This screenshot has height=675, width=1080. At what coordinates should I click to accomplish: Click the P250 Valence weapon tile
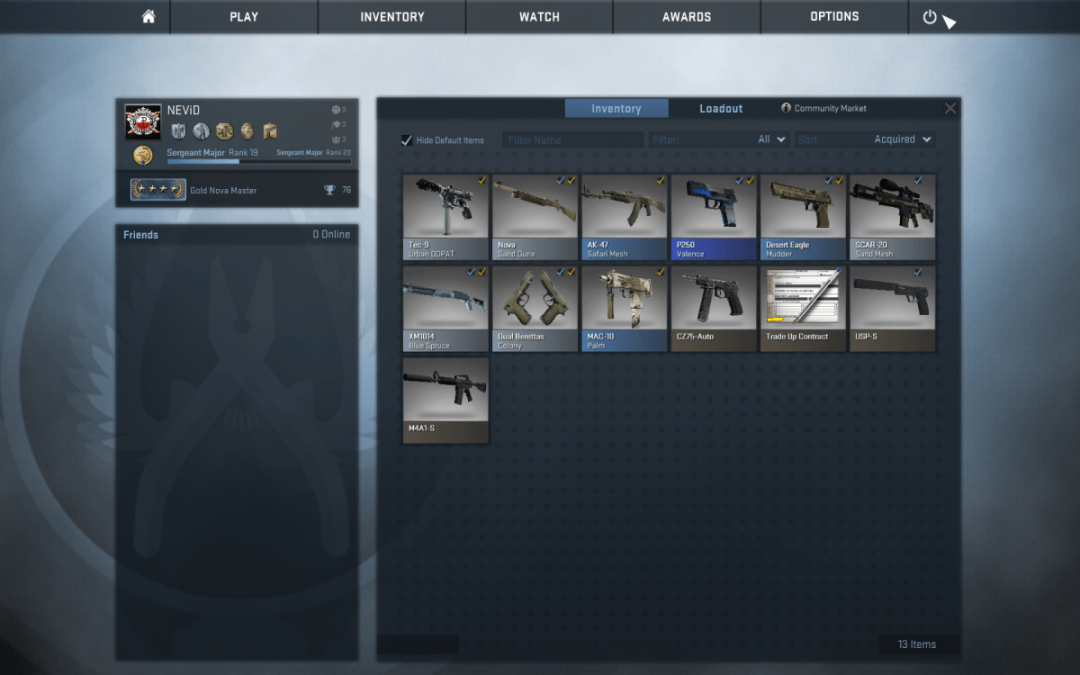coord(714,217)
